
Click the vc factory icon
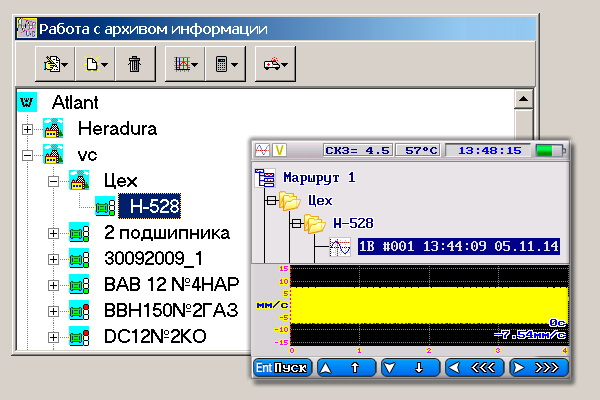click(53, 154)
